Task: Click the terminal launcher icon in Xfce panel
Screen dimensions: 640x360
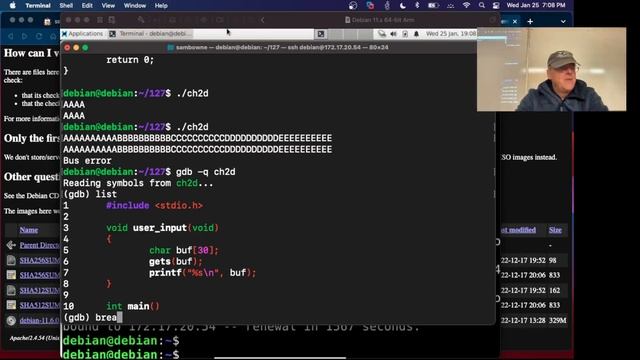Action: 321,34
